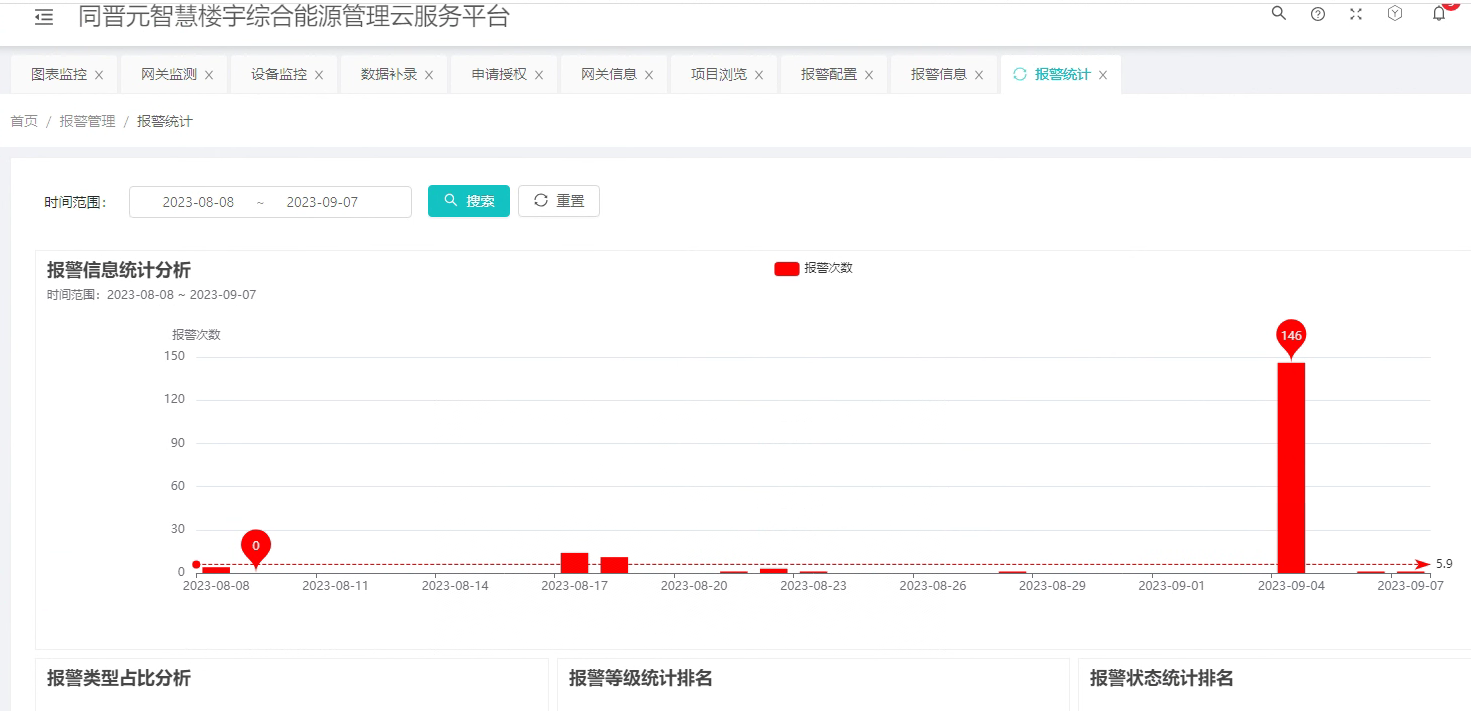Screen dimensions: 1471x711
Task: Open the 项目浏览 tab
Action: tap(719, 74)
